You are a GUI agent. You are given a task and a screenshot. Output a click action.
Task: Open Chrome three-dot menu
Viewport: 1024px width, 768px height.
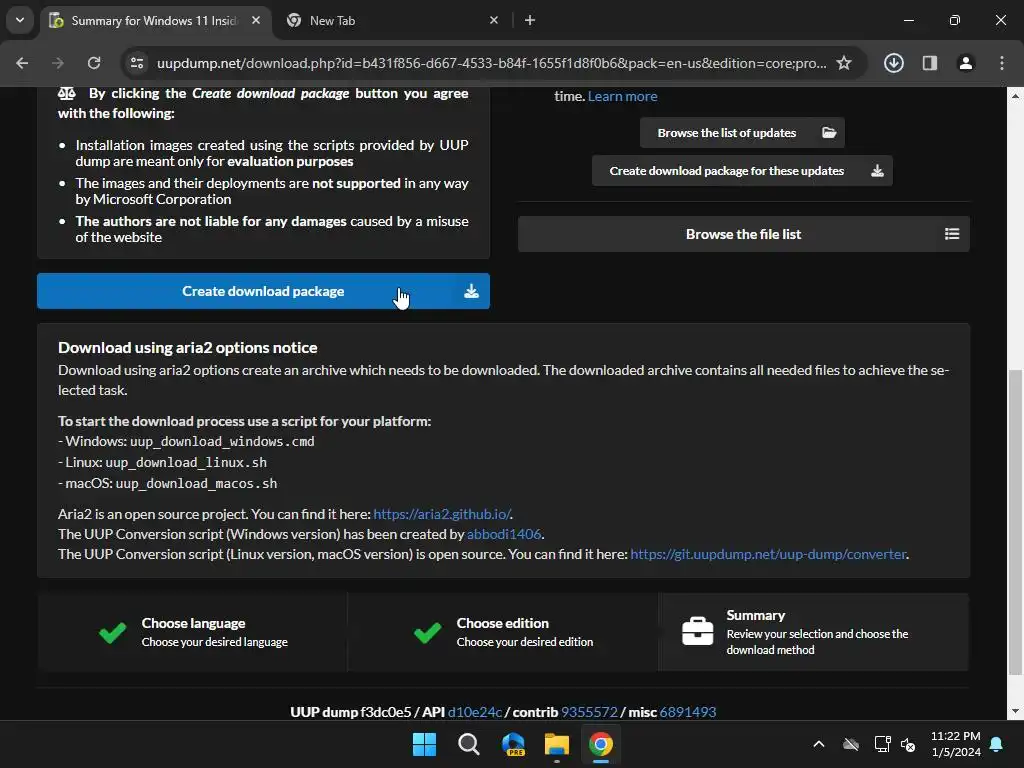pyautogui.click(x=1001, y=63)
